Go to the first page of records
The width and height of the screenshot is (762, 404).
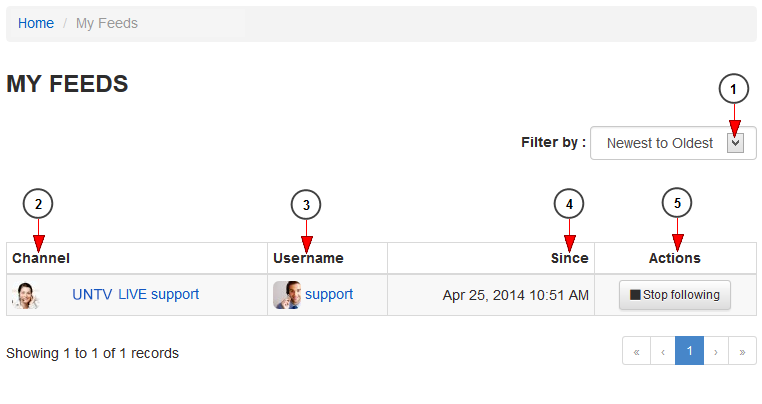point(636,351)
